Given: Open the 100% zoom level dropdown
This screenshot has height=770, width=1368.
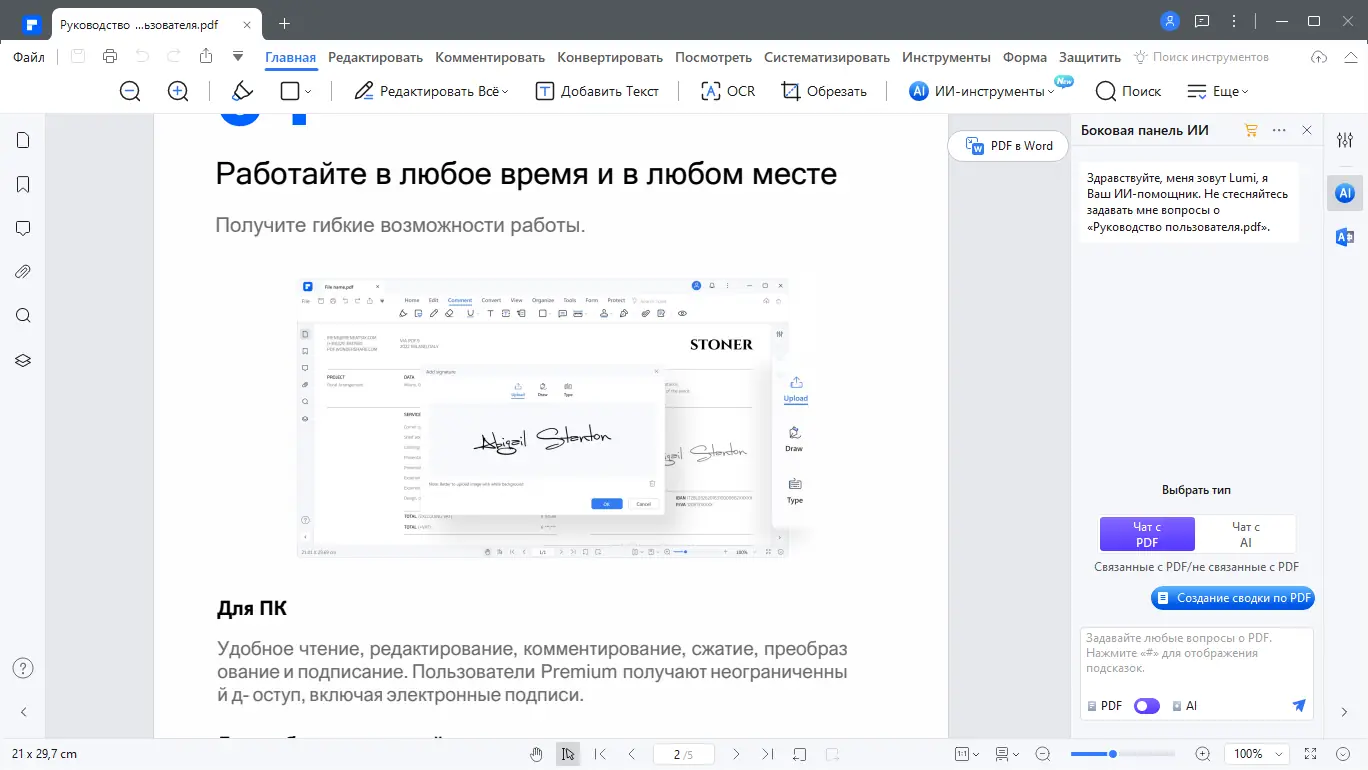Looking at the screenshot, I should pos(1256,753).
